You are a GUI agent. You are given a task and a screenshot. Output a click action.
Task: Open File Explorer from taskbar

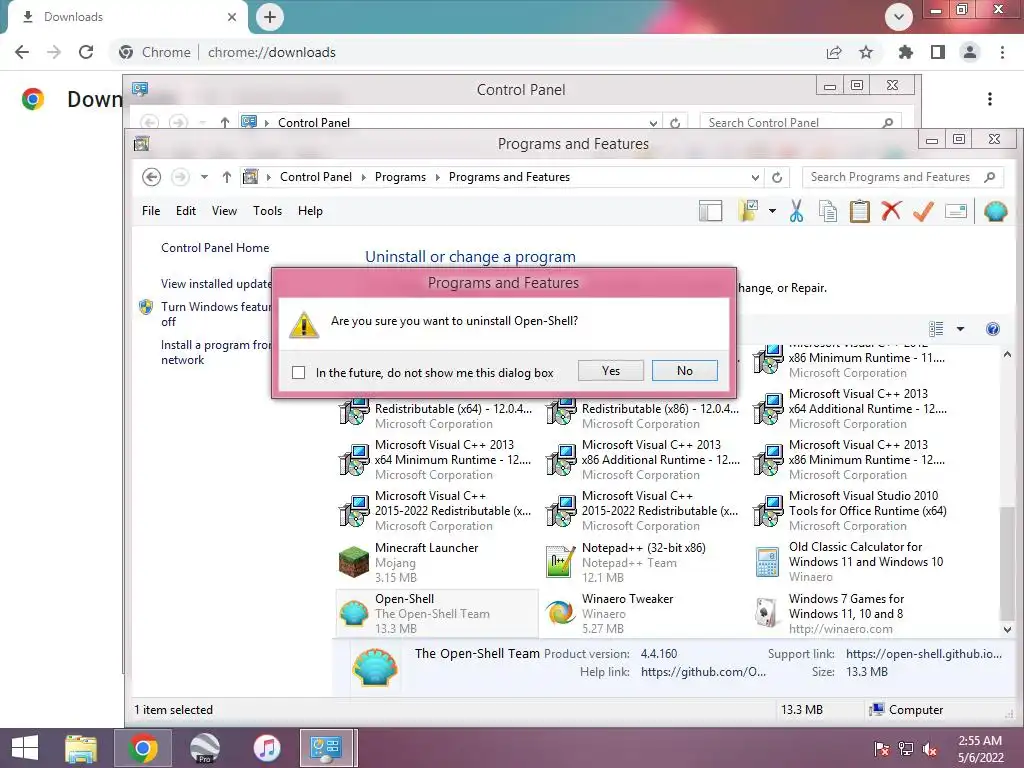coord(81,748)
